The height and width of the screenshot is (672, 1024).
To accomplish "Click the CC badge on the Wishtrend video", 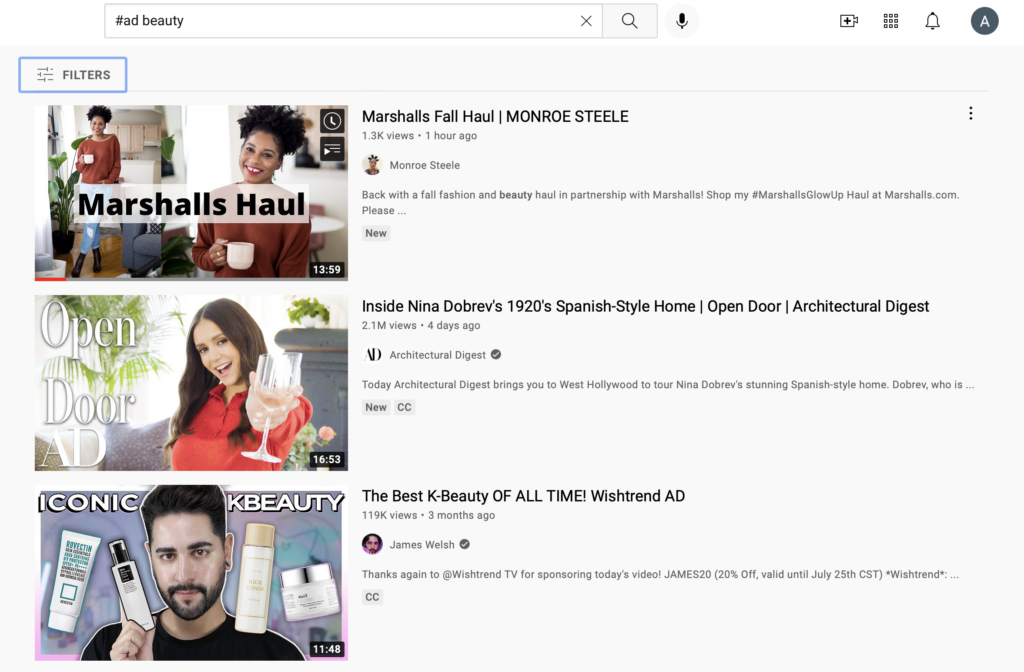I will click(x=372, y=596).
